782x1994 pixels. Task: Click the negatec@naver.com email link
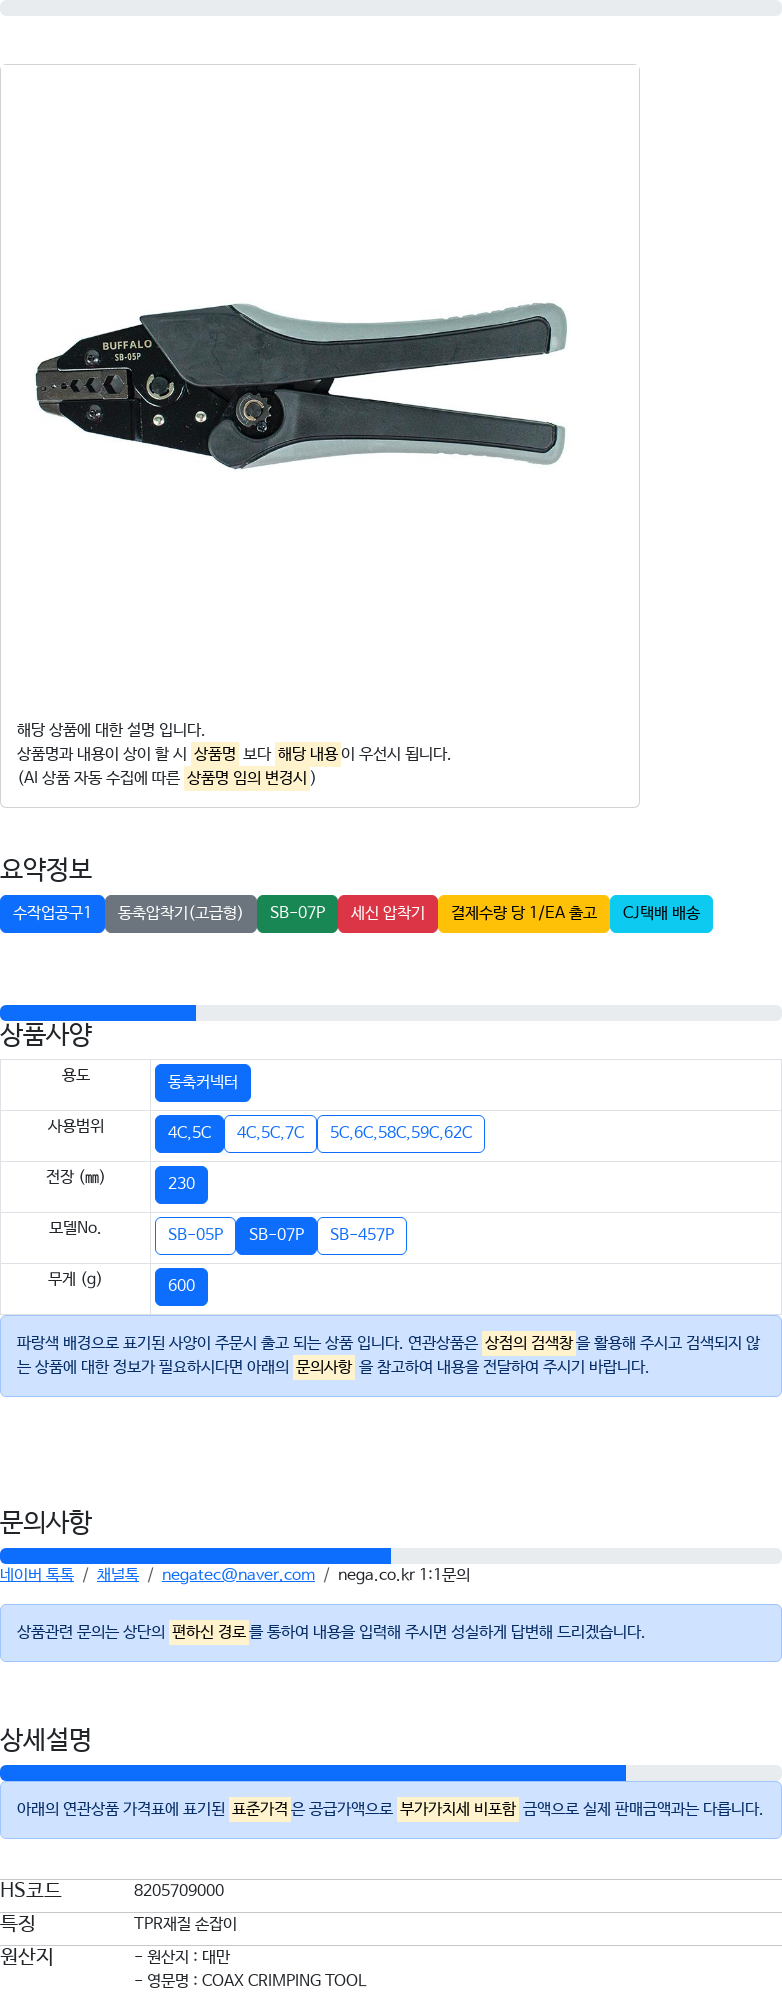click(238, 1575)
